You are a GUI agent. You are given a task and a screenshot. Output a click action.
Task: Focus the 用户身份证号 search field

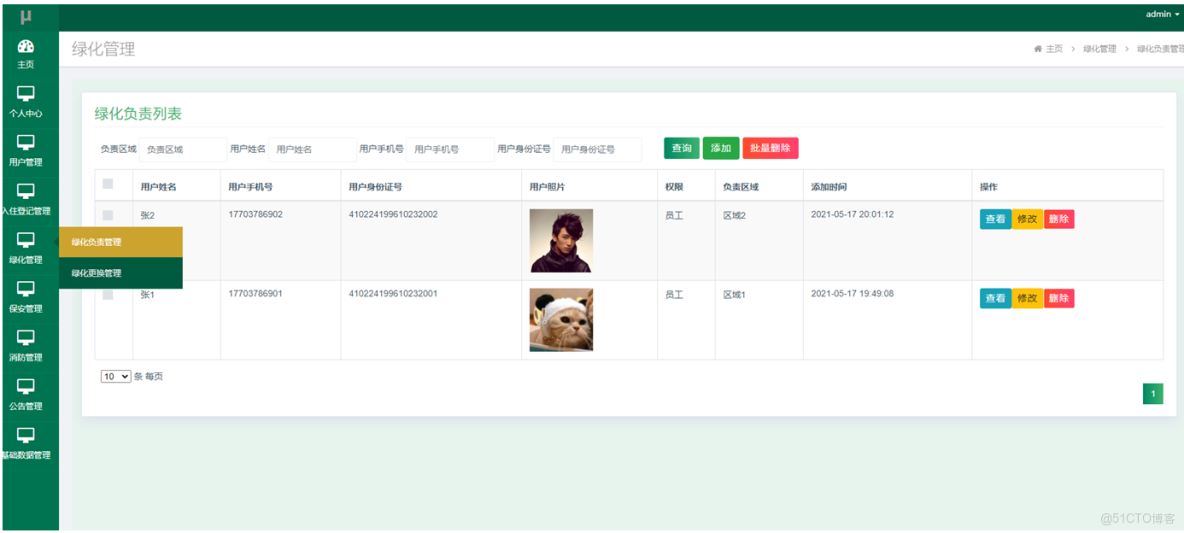(597, 149)
